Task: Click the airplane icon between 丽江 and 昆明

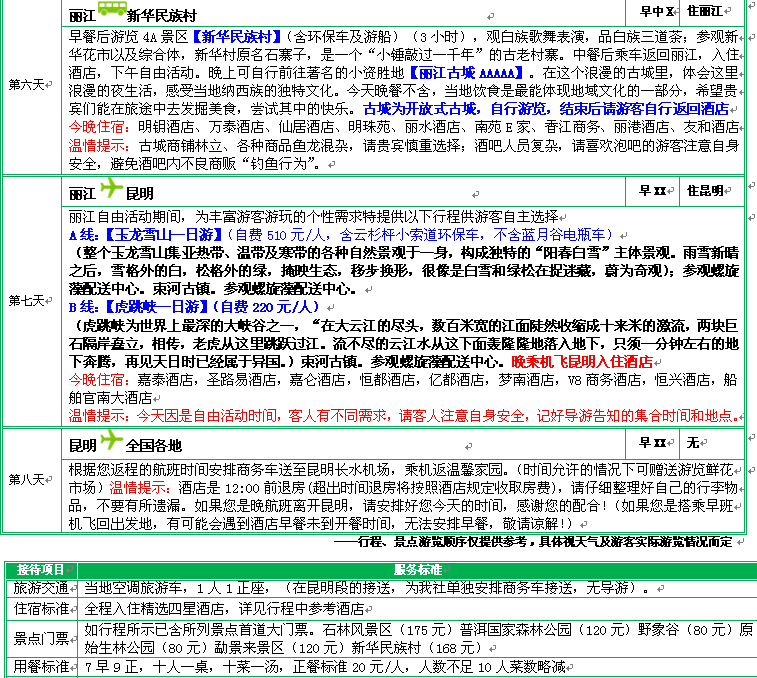Action: [x=110, y=190]
